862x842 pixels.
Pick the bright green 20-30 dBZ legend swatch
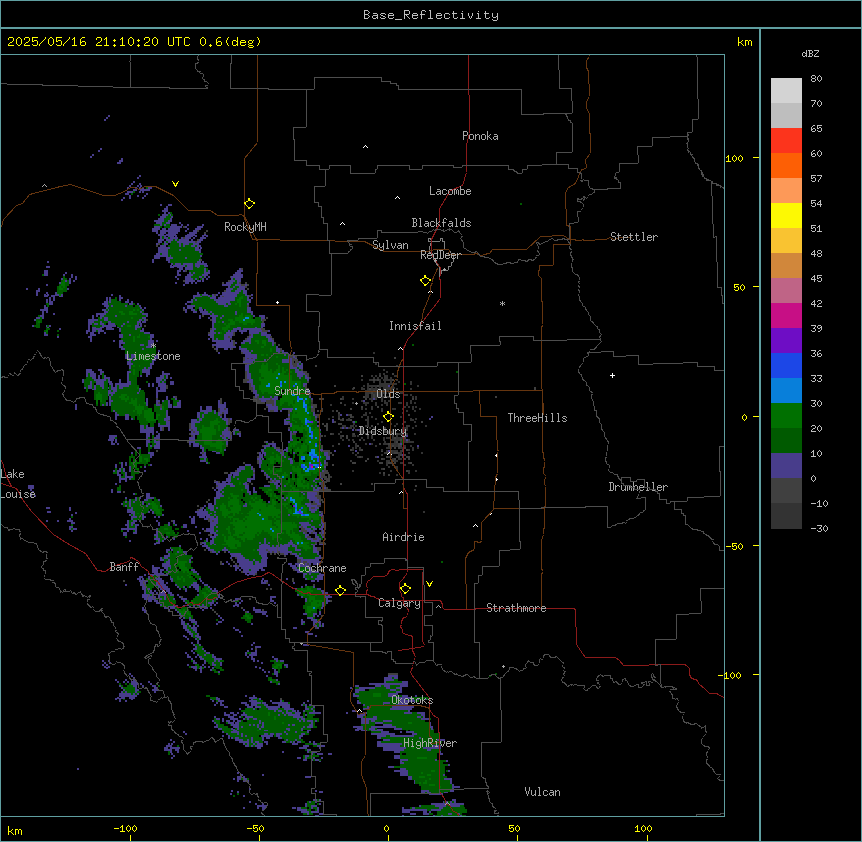(x=786, y=416)
